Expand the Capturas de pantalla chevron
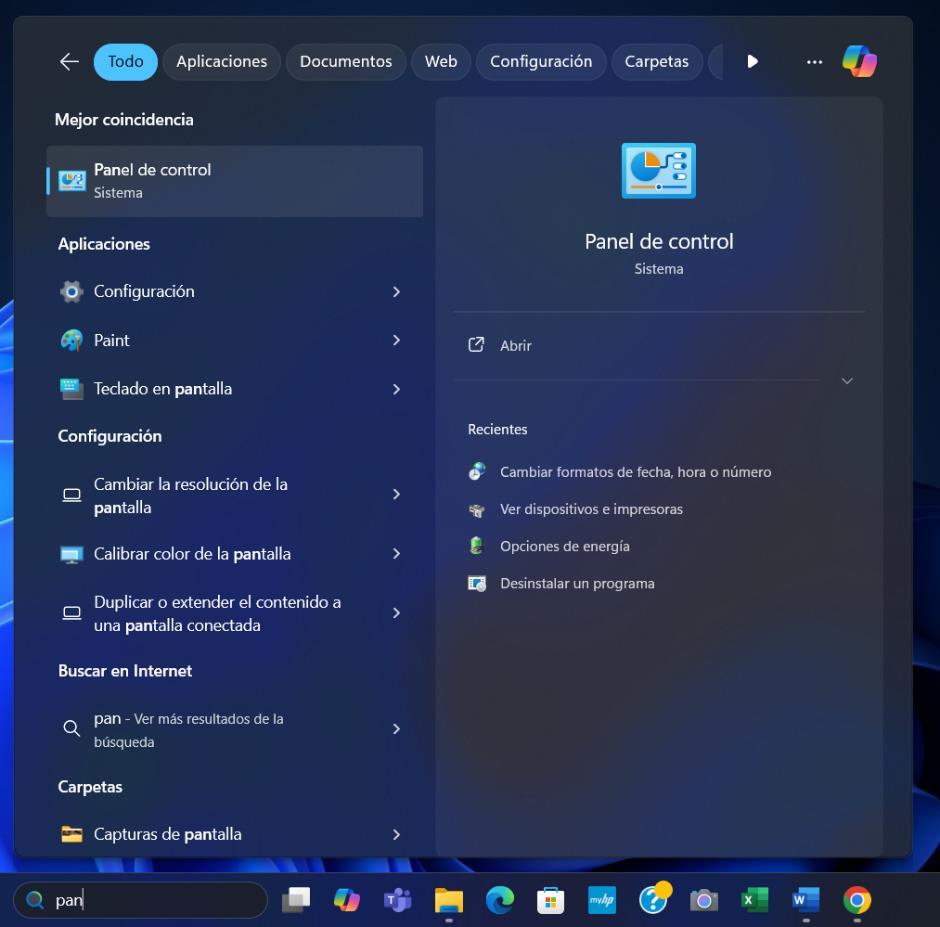Screen dimensions: 940x927 pos(396,834)
